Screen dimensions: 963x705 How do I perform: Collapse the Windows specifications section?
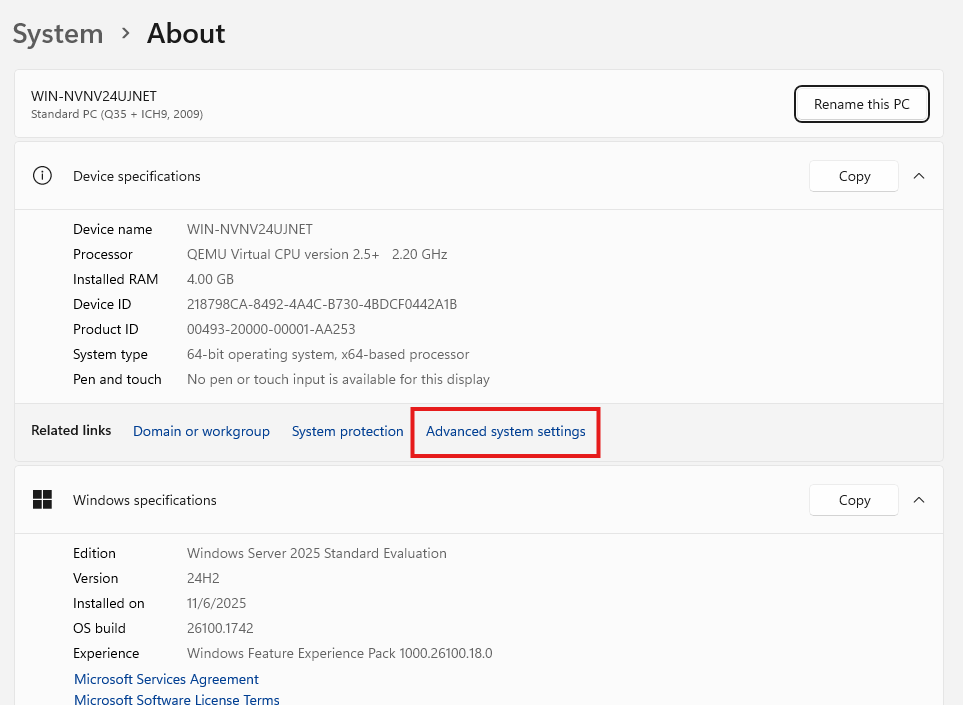pos(918,499)
